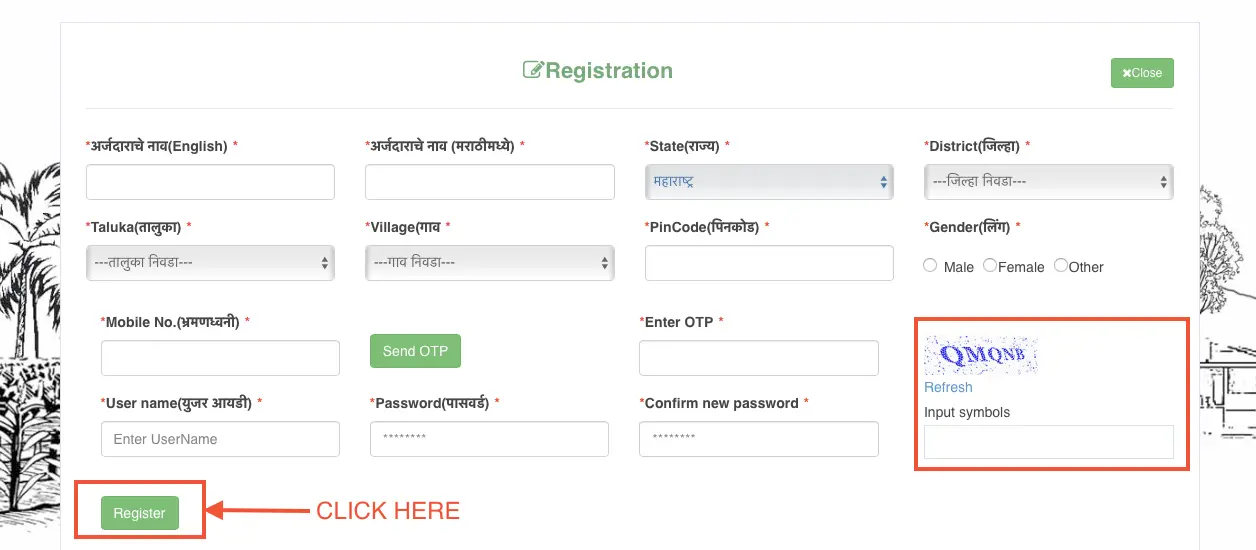Expand the District selection dropdown
Image resolution: width=1256 pixels, height=550 pixels.
coord(1048,182)
